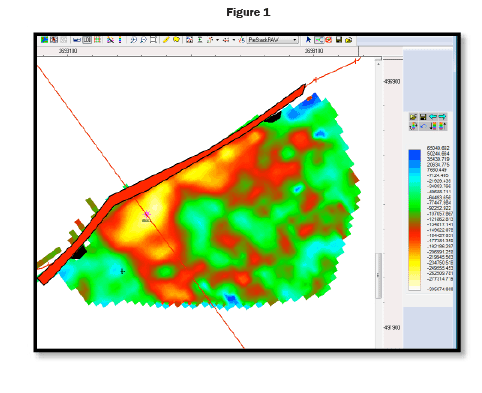Toggle the red grid display icon
482x393 pixels.
tap(97, 40)
